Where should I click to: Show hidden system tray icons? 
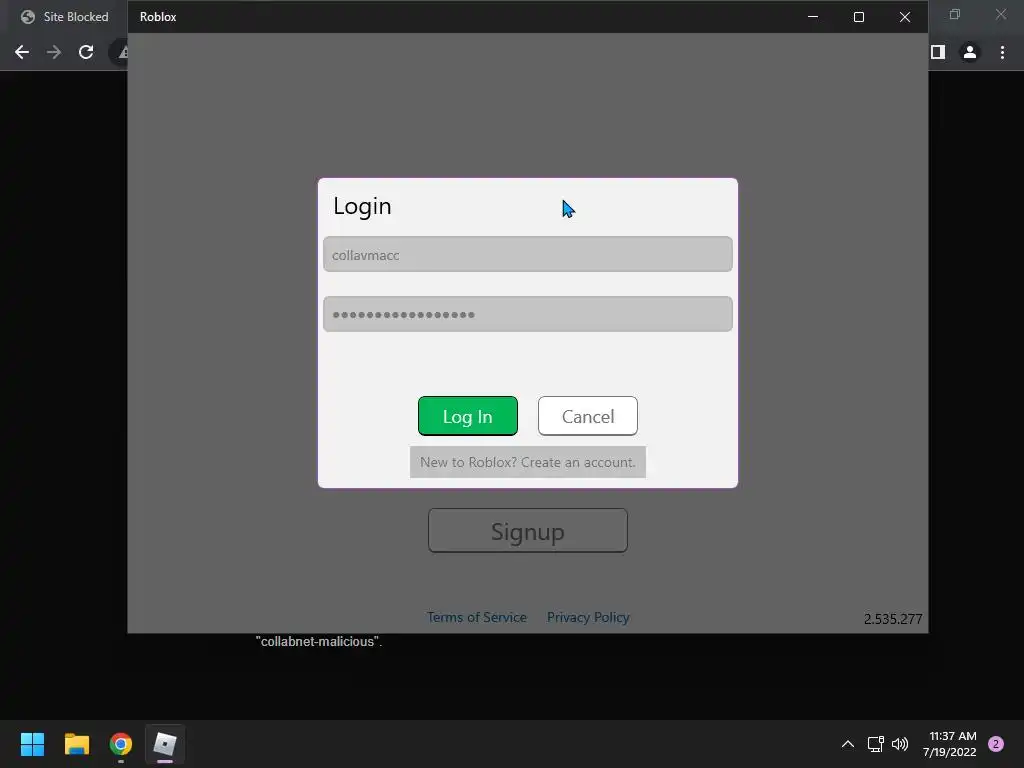(848, 744)
